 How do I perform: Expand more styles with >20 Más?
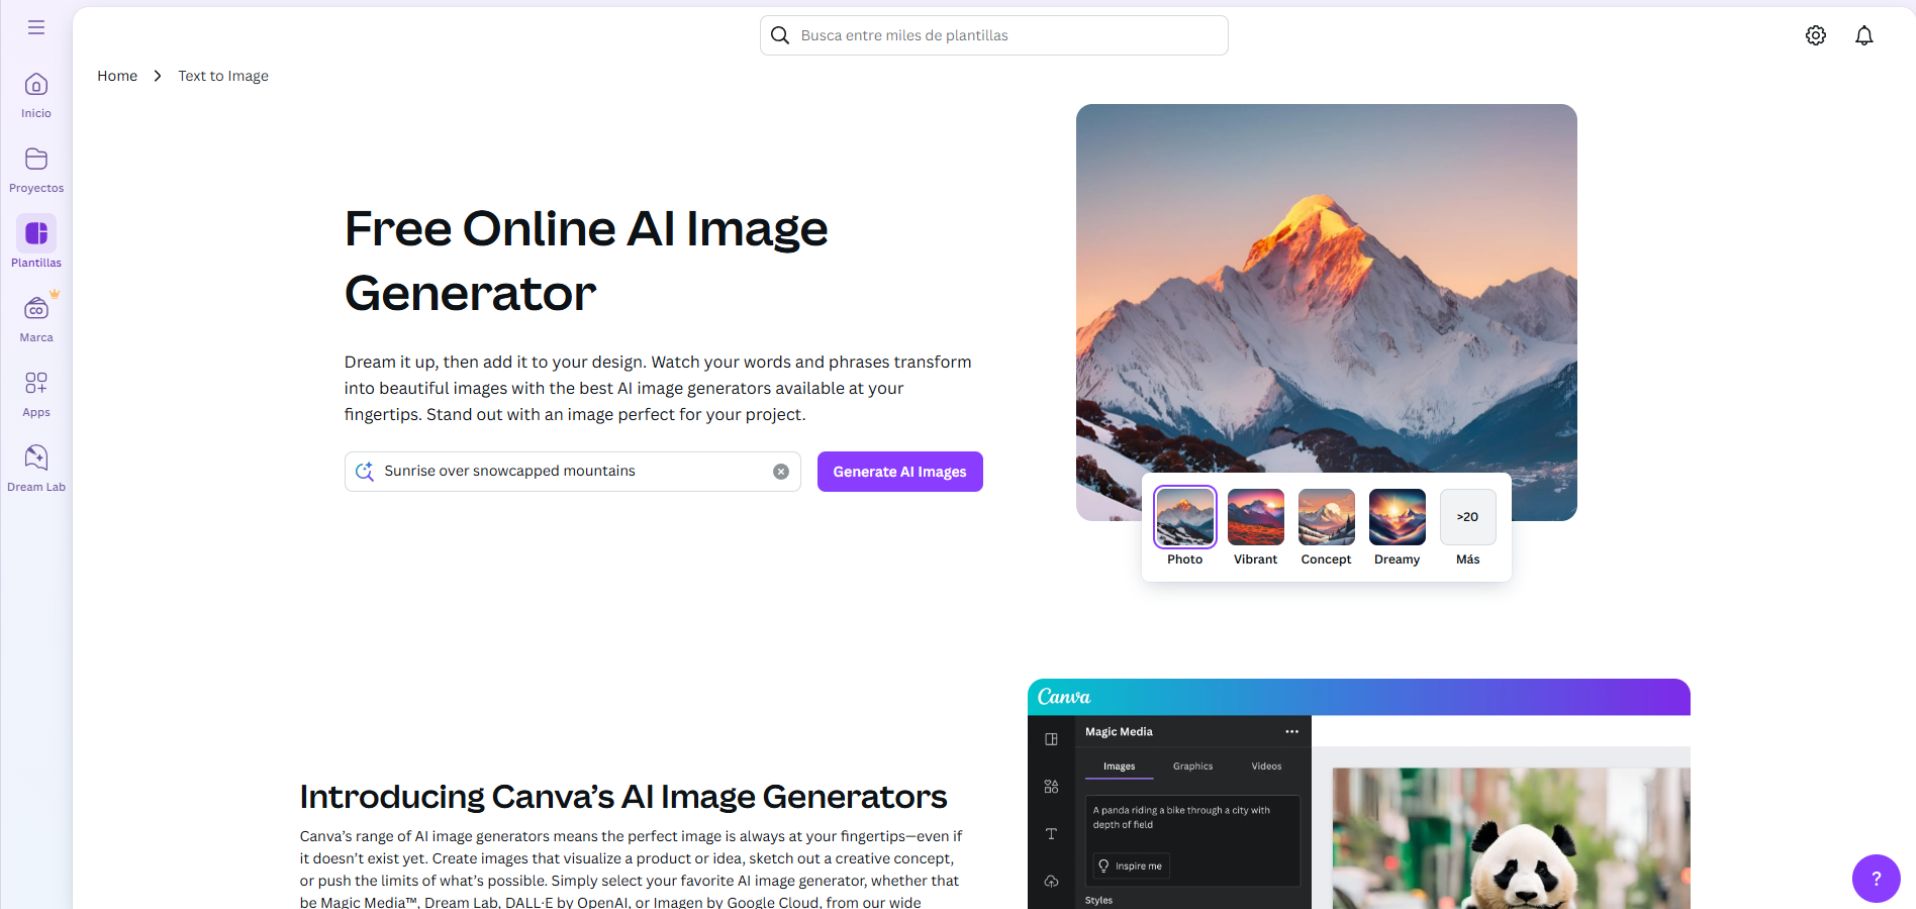click(x=1468, y=517)
